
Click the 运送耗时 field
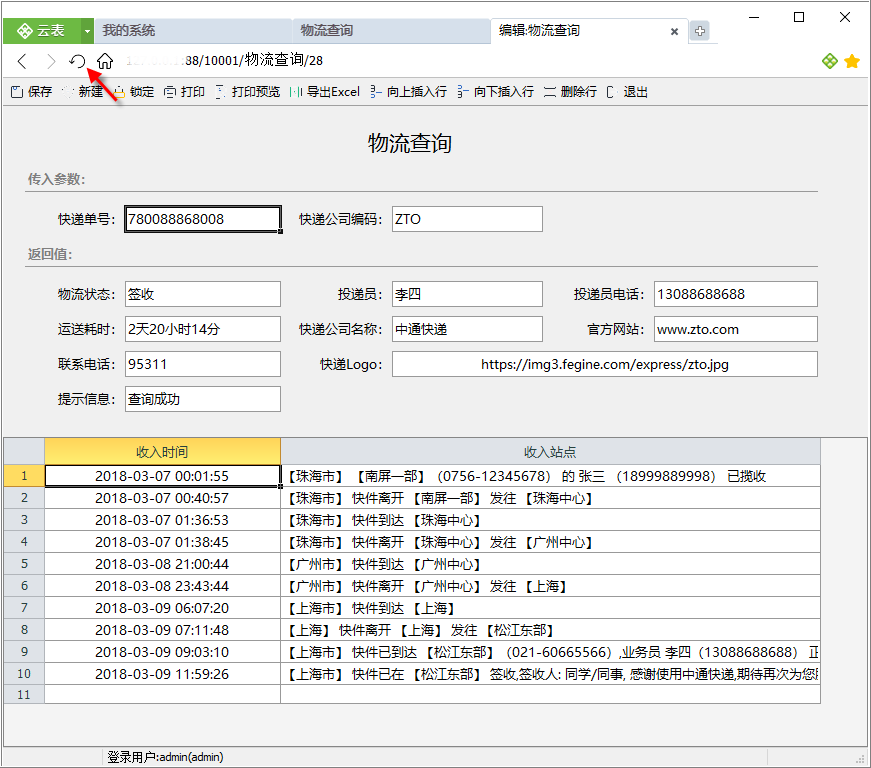point(203,329)
